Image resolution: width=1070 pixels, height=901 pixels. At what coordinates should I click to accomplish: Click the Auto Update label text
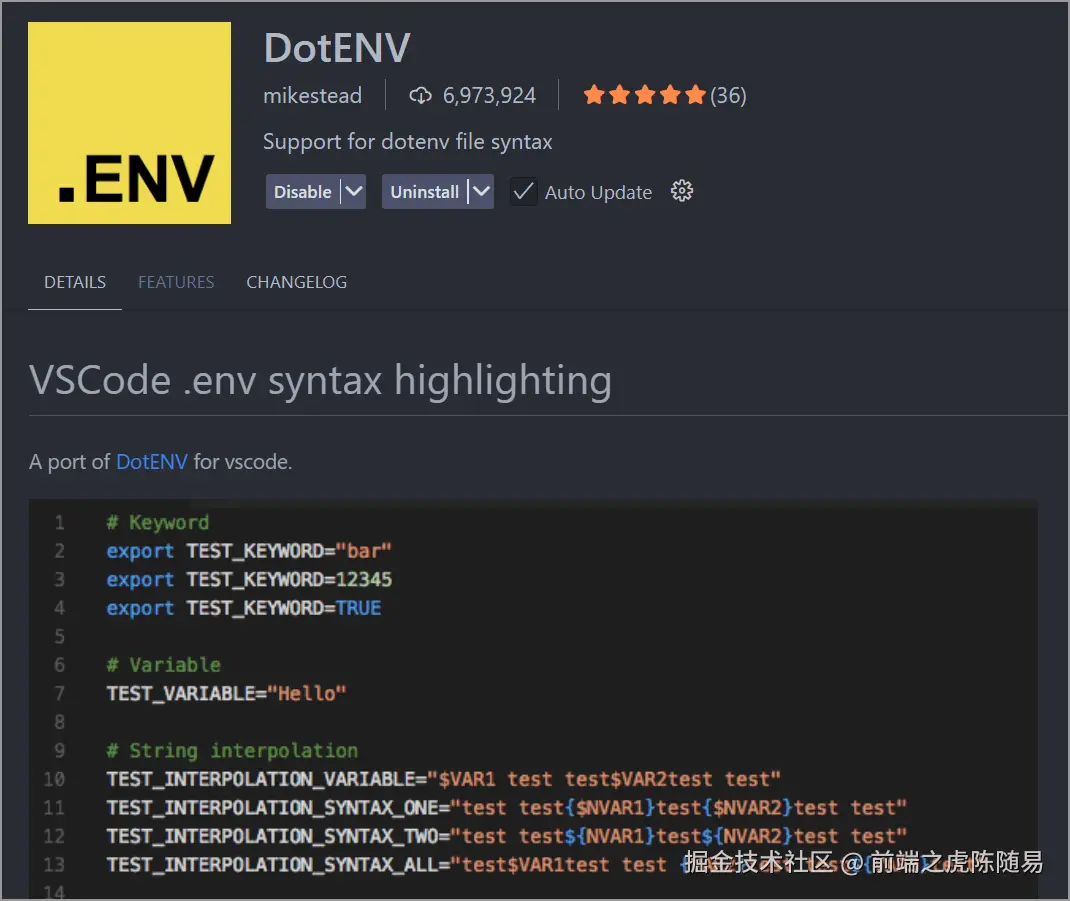tap(598, 192)
